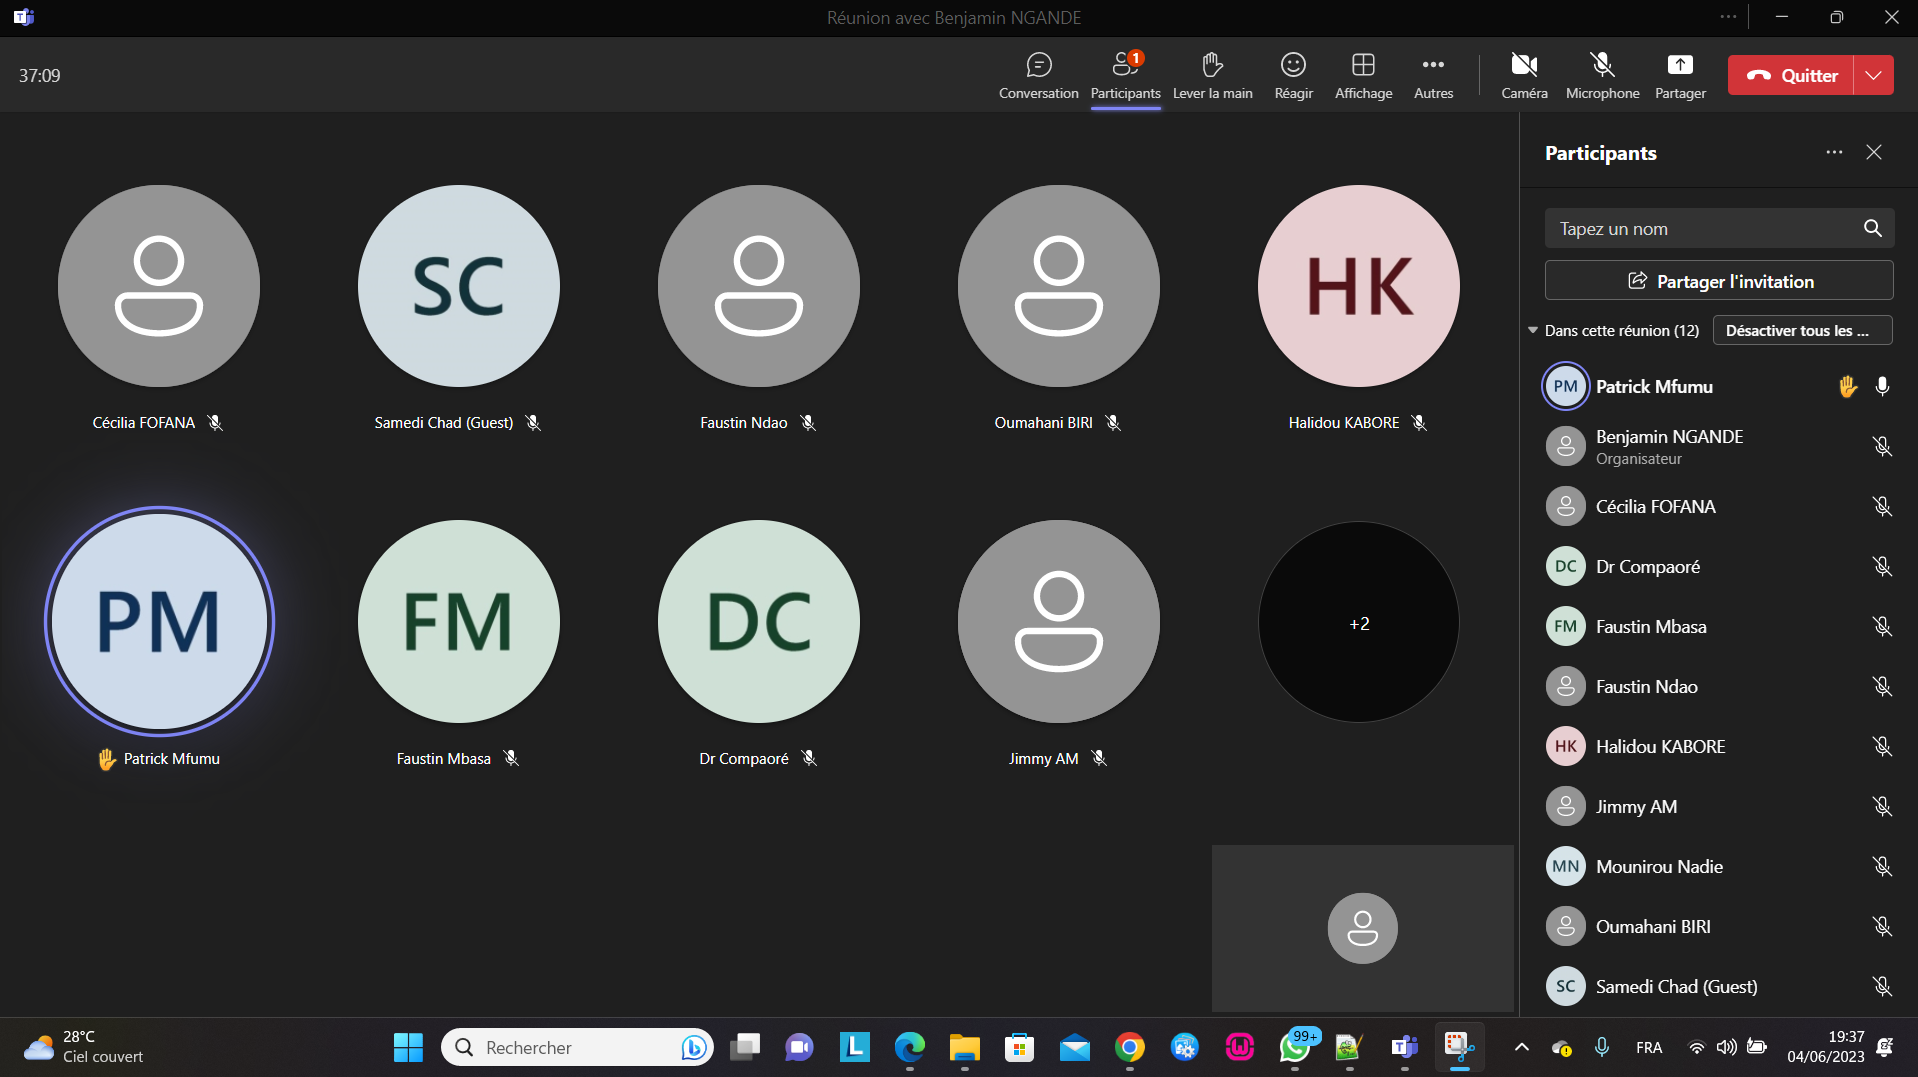The image size is (1918, 1077).
Task: Mute Patrick Mfumu's microphone in list
Action: click(x=1882, y=387)
